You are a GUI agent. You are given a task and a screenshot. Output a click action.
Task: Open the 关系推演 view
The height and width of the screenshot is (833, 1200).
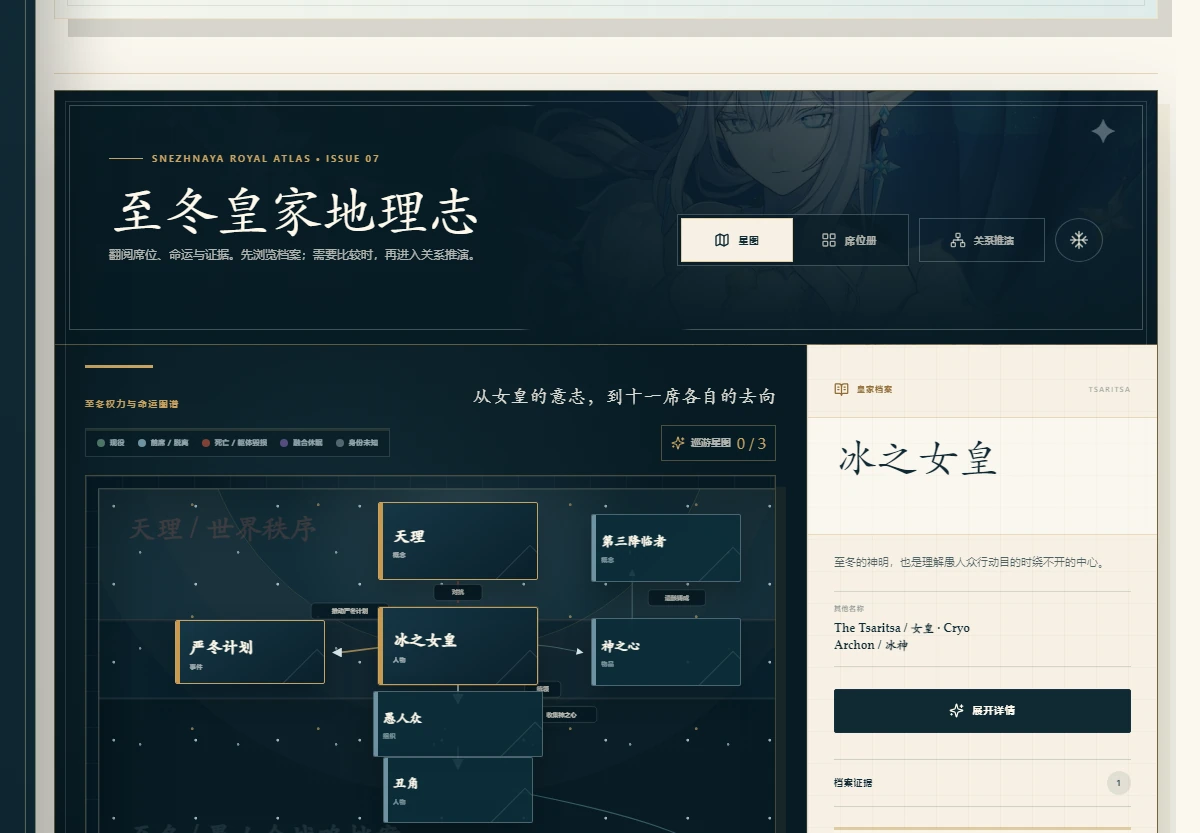(x=982, y=240)
